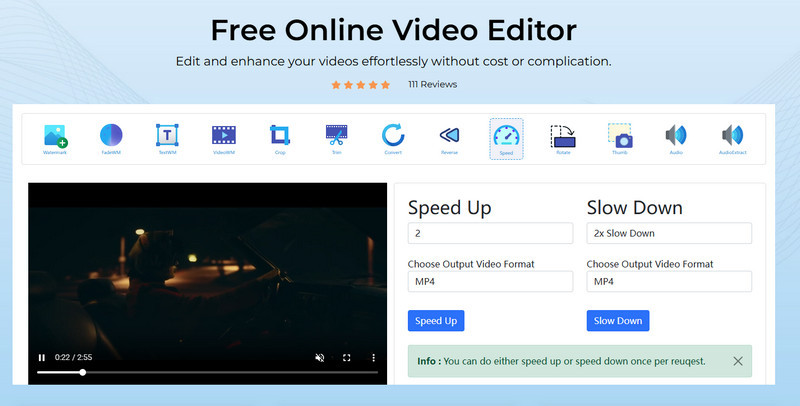
Task: Open the video player more options menu
Action: coord(373,358)
